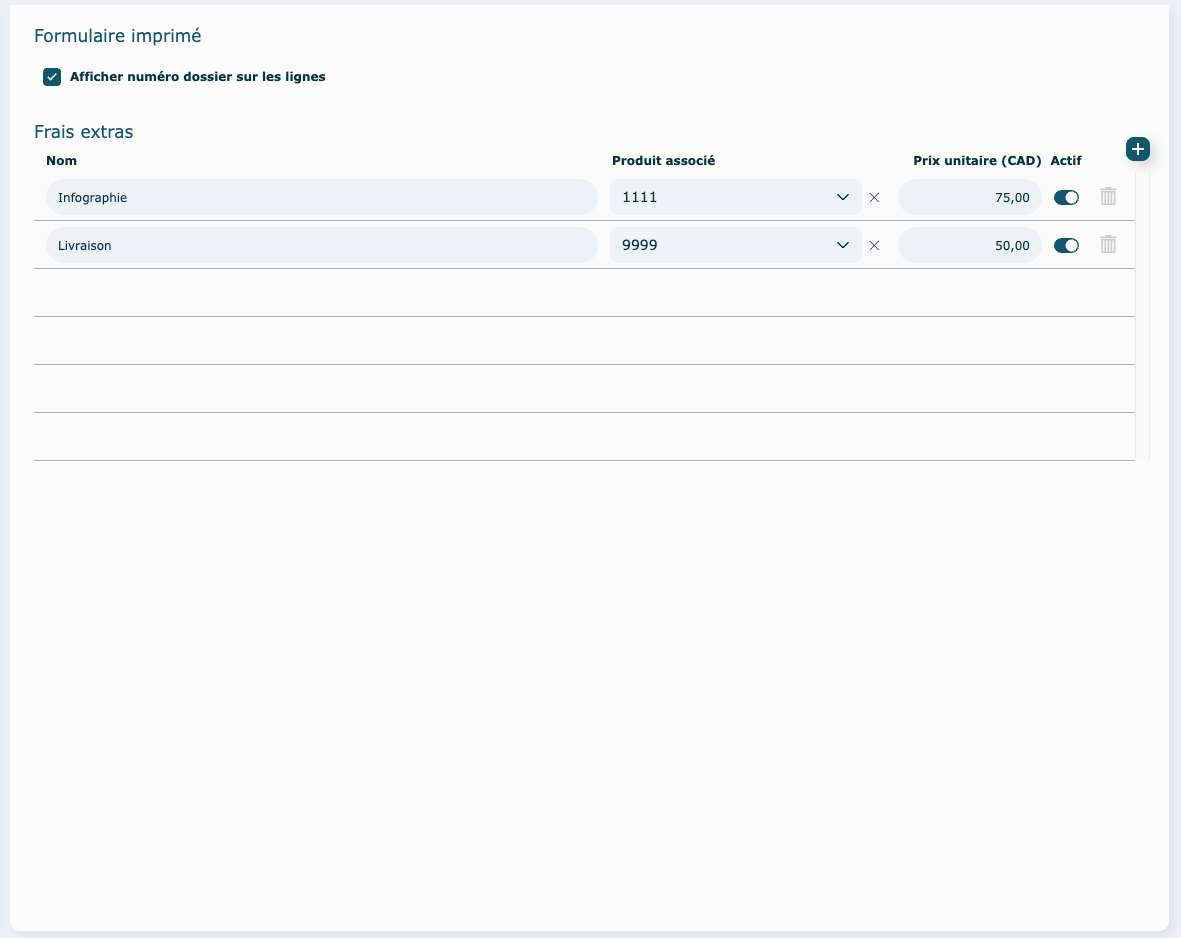Edit the Infographie name field
Viewport: 1181px width, 938px height.
(321, 198)
